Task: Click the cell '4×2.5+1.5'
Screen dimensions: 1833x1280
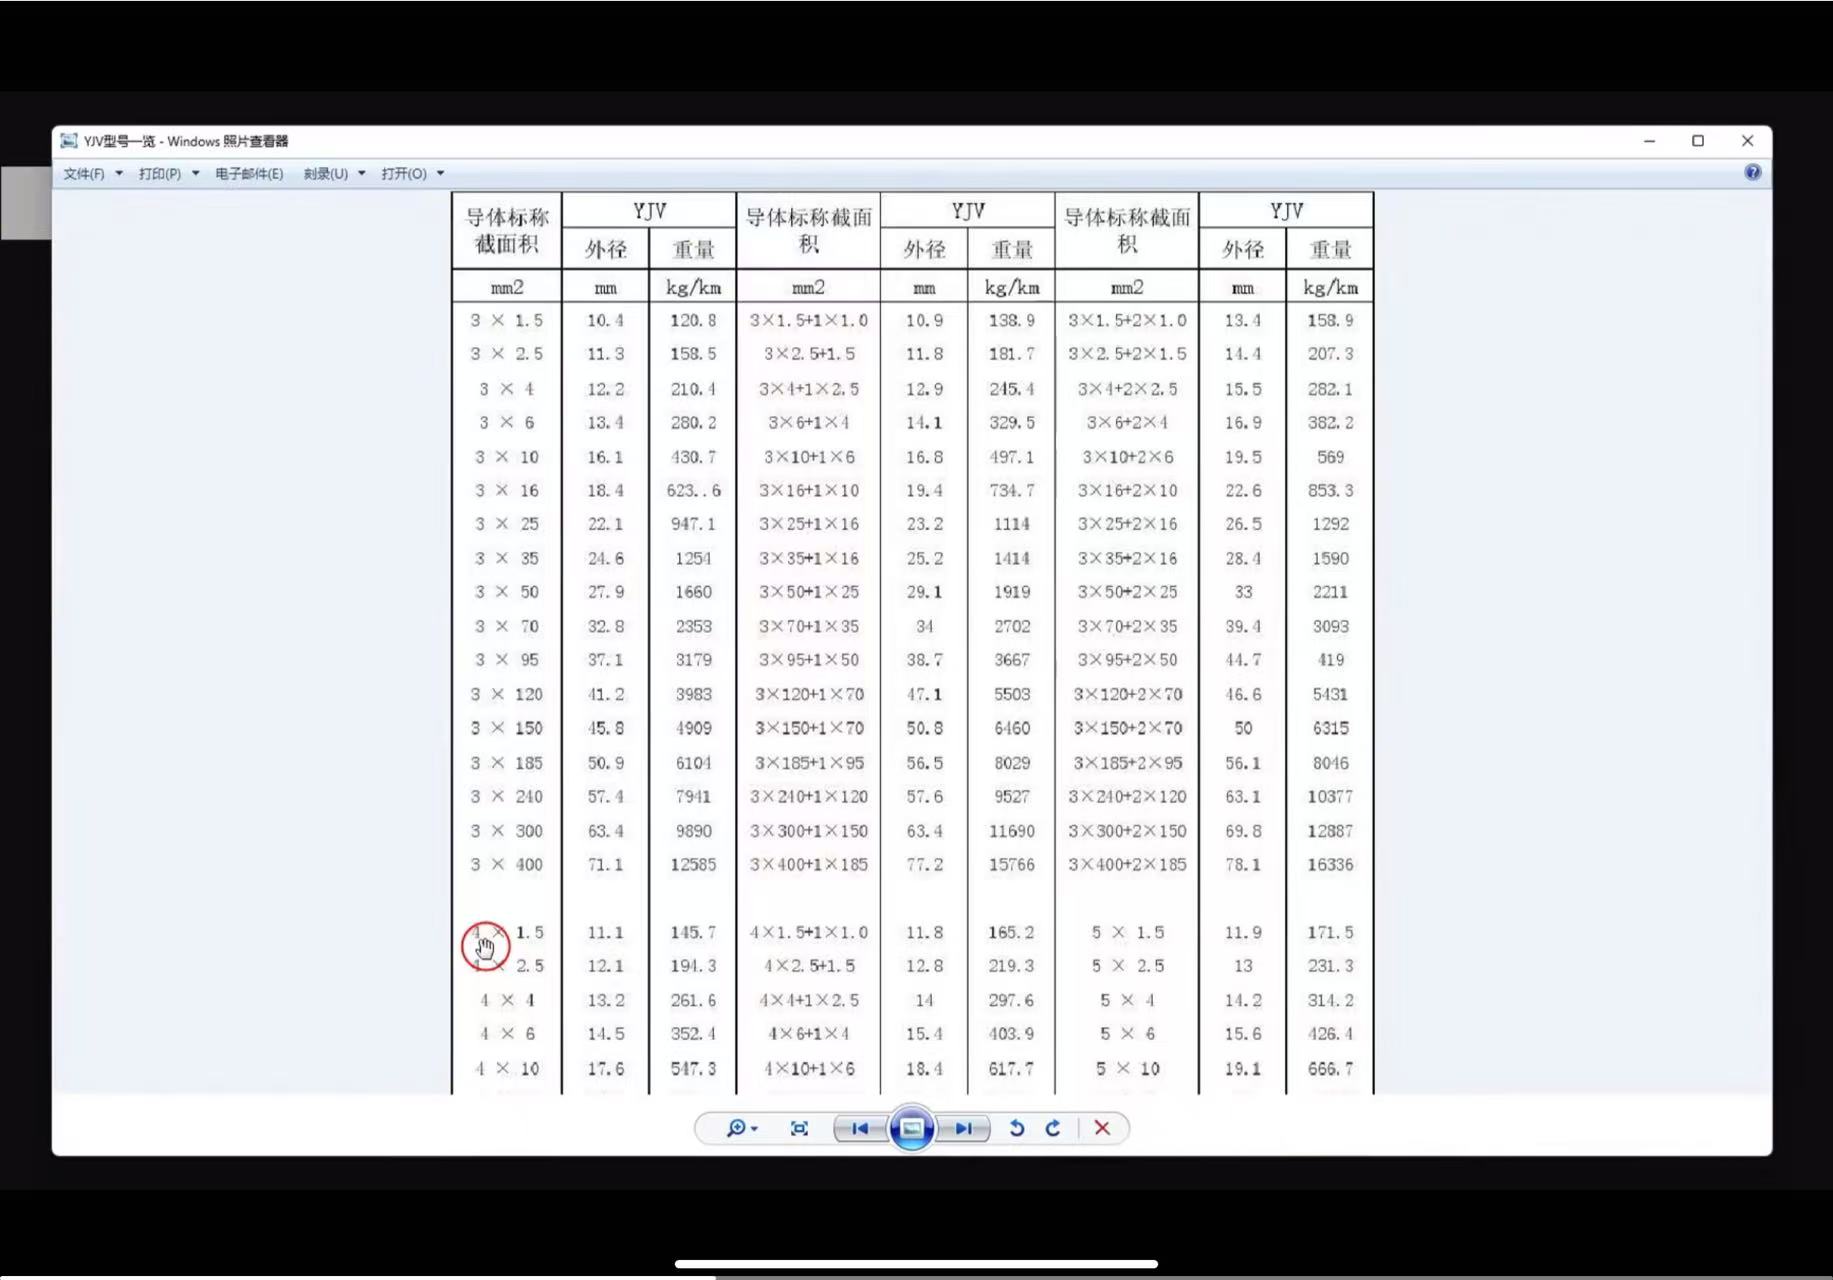Action: [x=809, y=966]
